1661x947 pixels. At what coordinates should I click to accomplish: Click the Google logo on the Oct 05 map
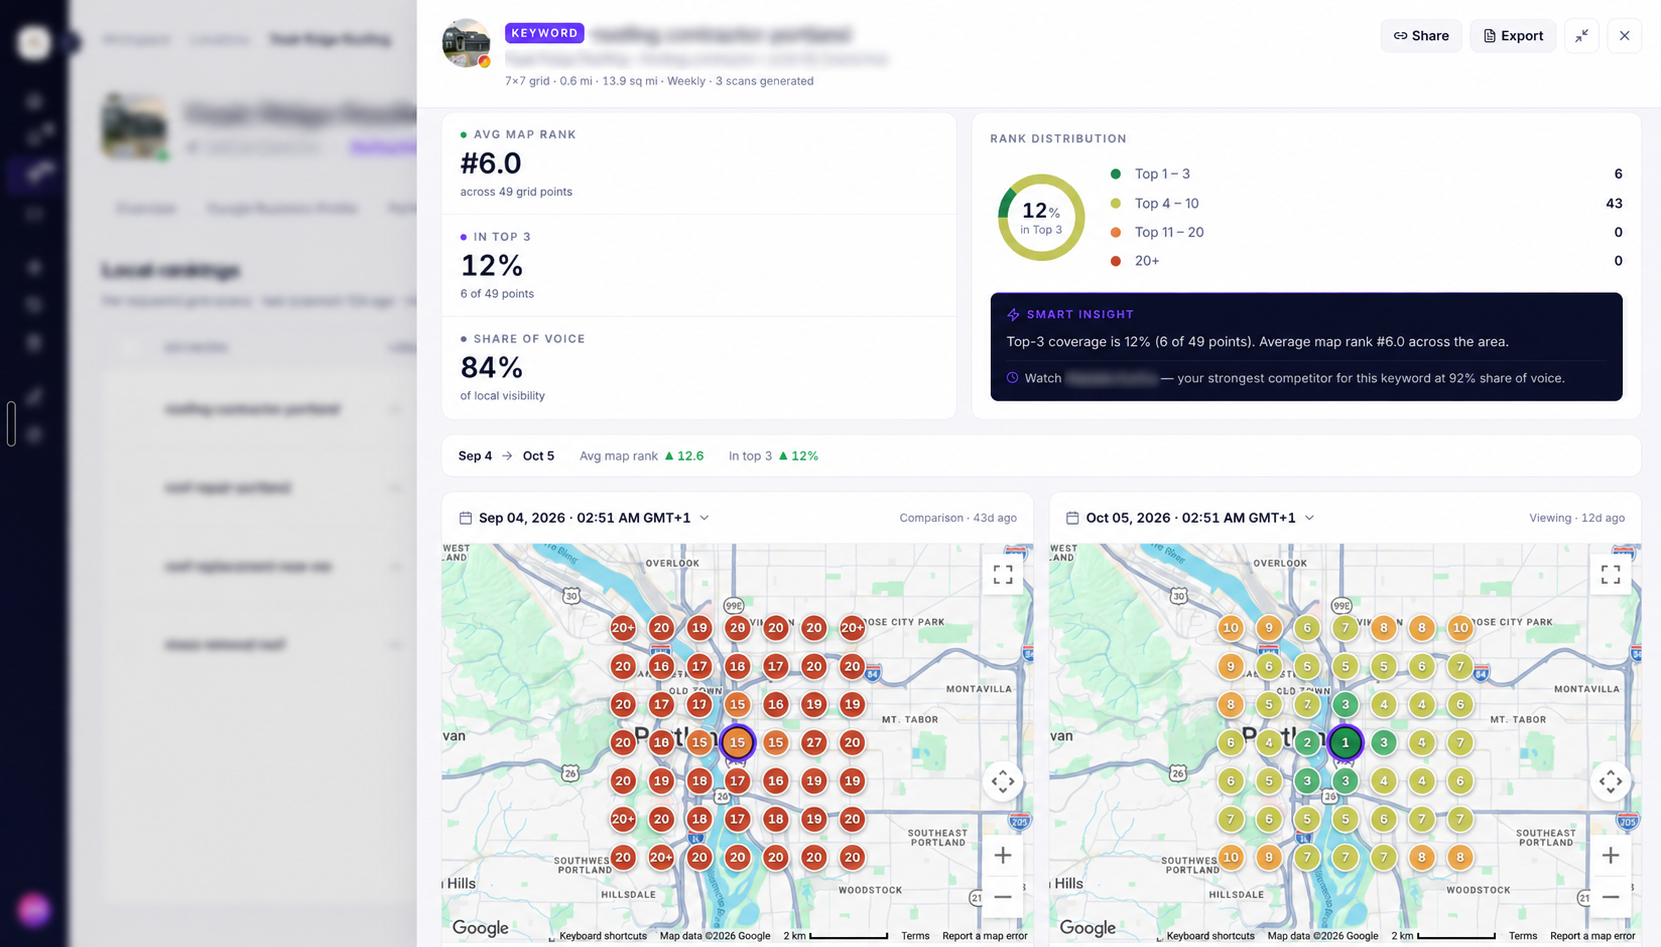[1088, 928]
